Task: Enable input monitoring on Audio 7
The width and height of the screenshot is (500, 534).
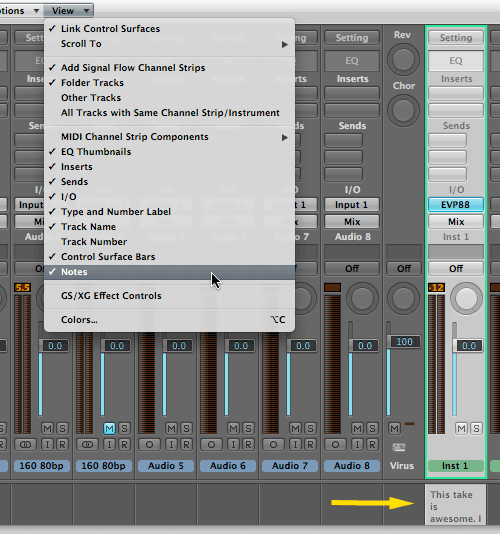Action: click(295, 444)
